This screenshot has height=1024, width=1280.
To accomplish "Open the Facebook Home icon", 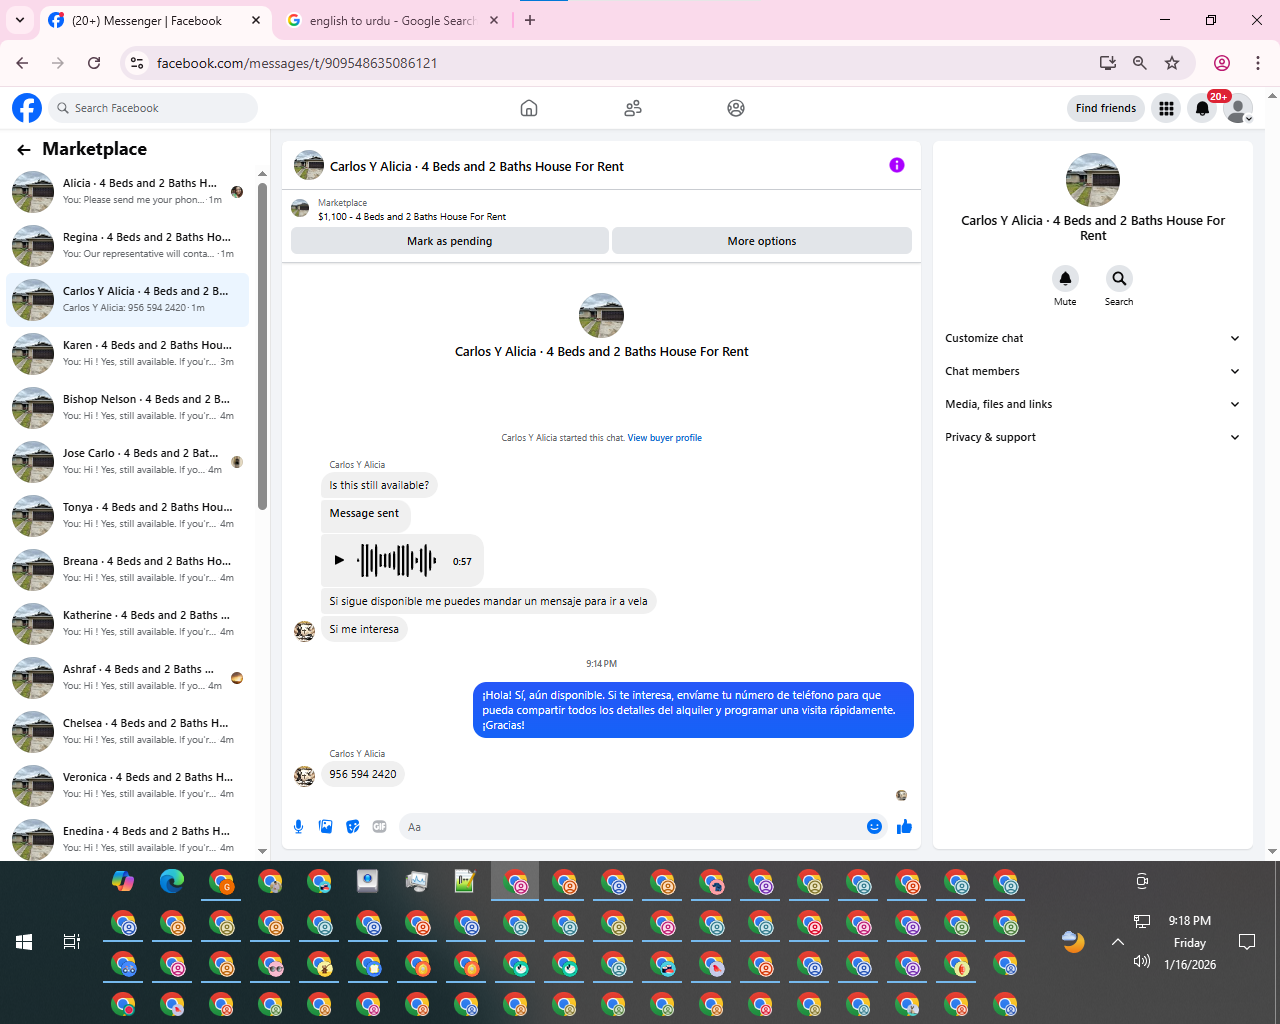I will (529, 108).
